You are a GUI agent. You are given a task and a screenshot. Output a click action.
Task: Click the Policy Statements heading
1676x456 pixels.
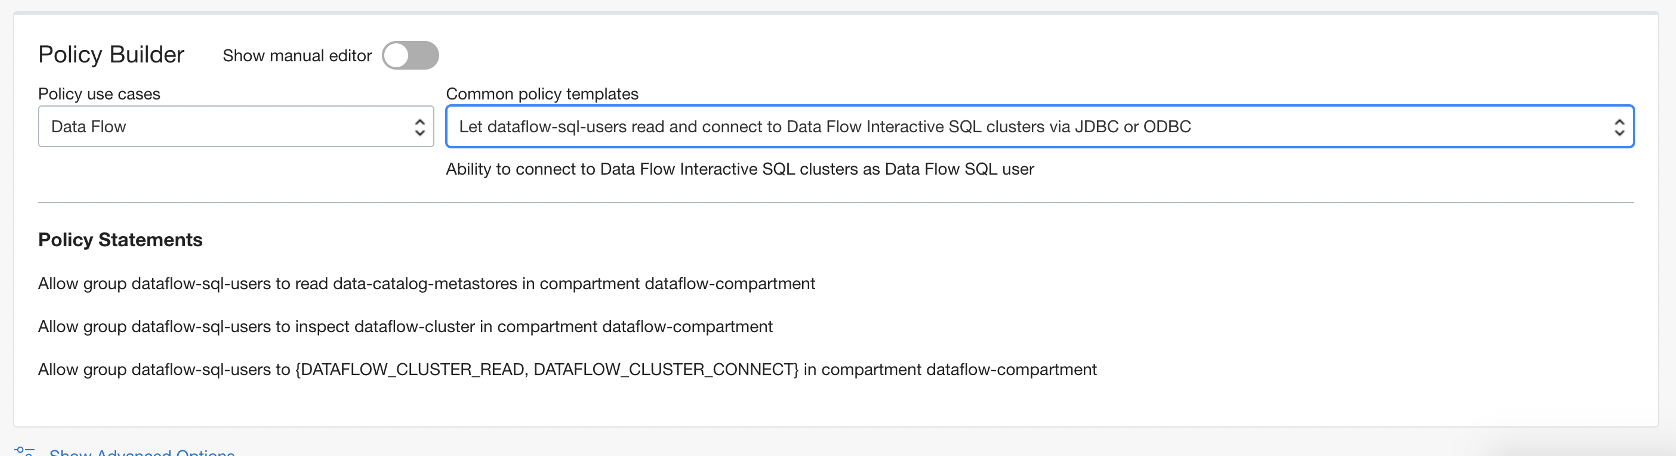[x=120, y=240]
